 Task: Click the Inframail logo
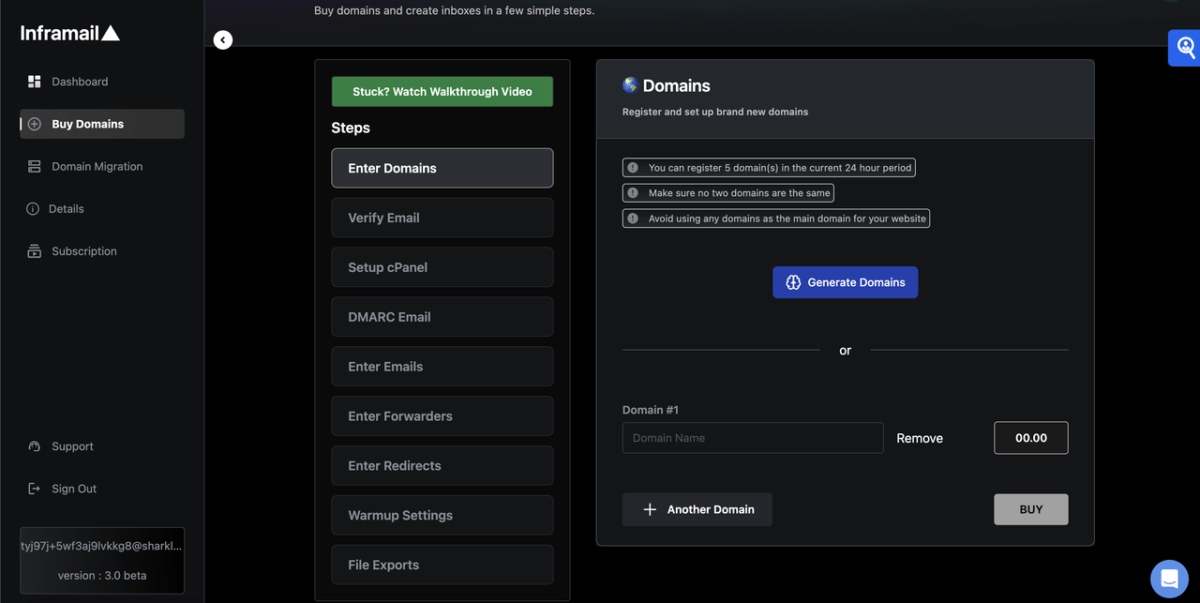click(x=70, y=34)
